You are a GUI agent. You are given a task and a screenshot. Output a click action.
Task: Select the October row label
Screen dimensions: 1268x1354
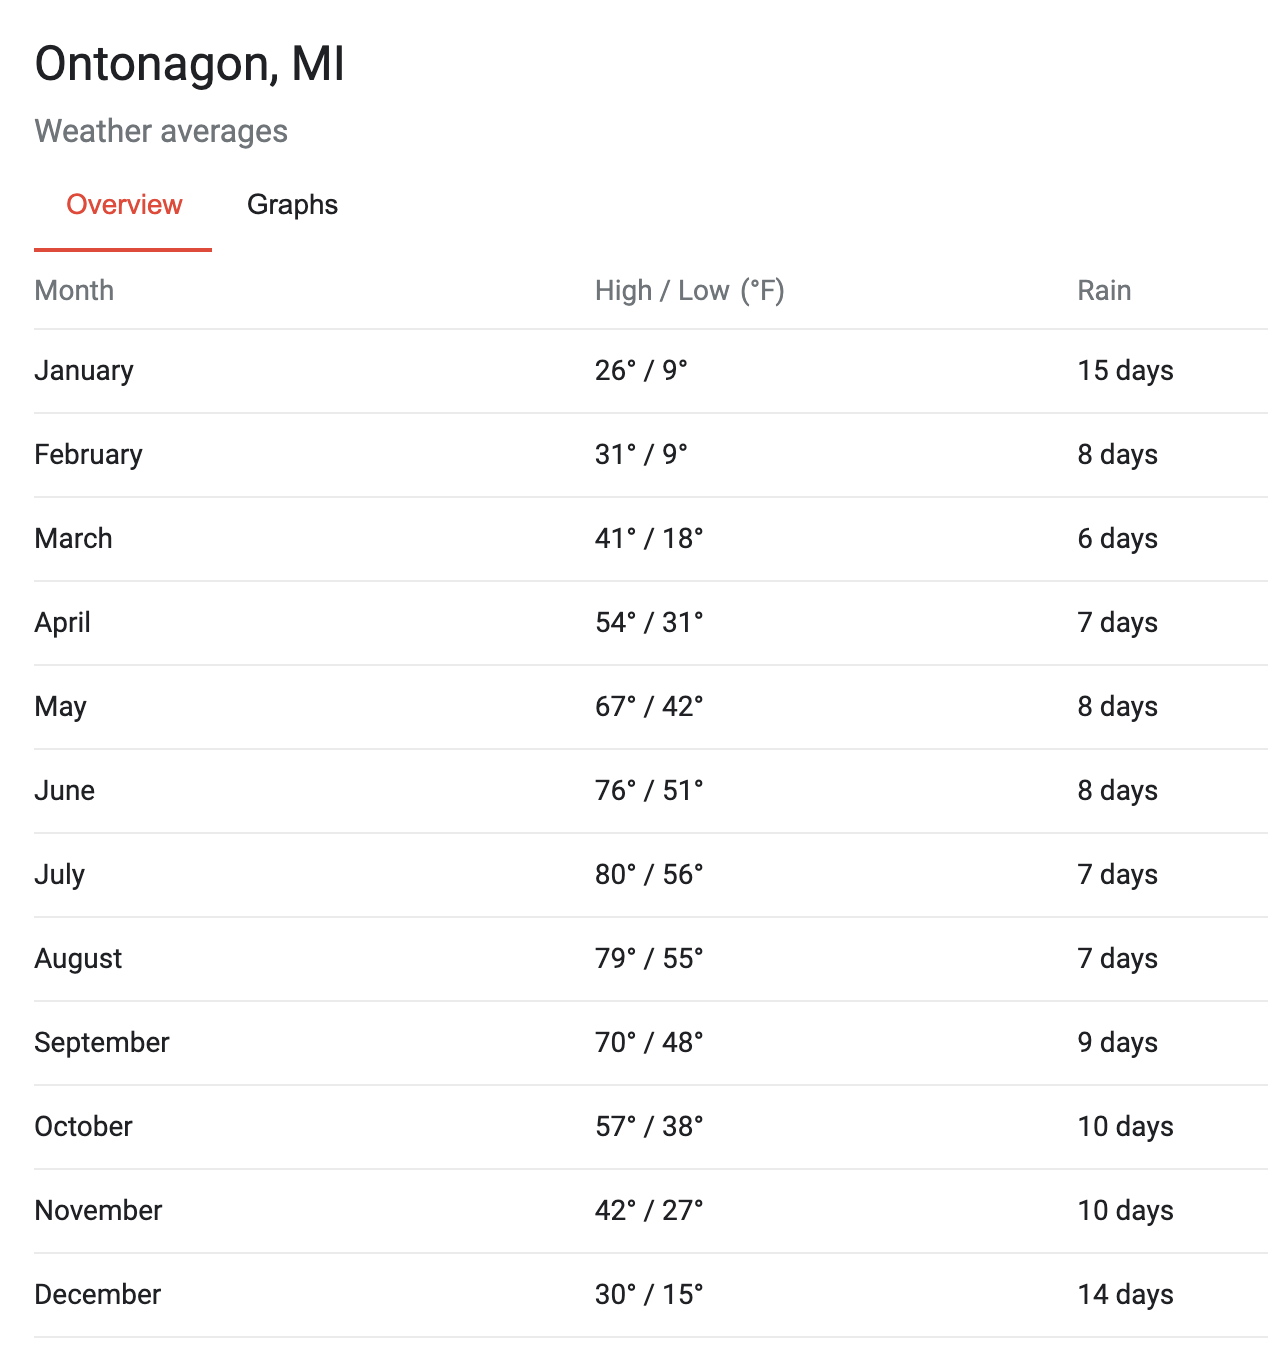[x=84, y=1127]
